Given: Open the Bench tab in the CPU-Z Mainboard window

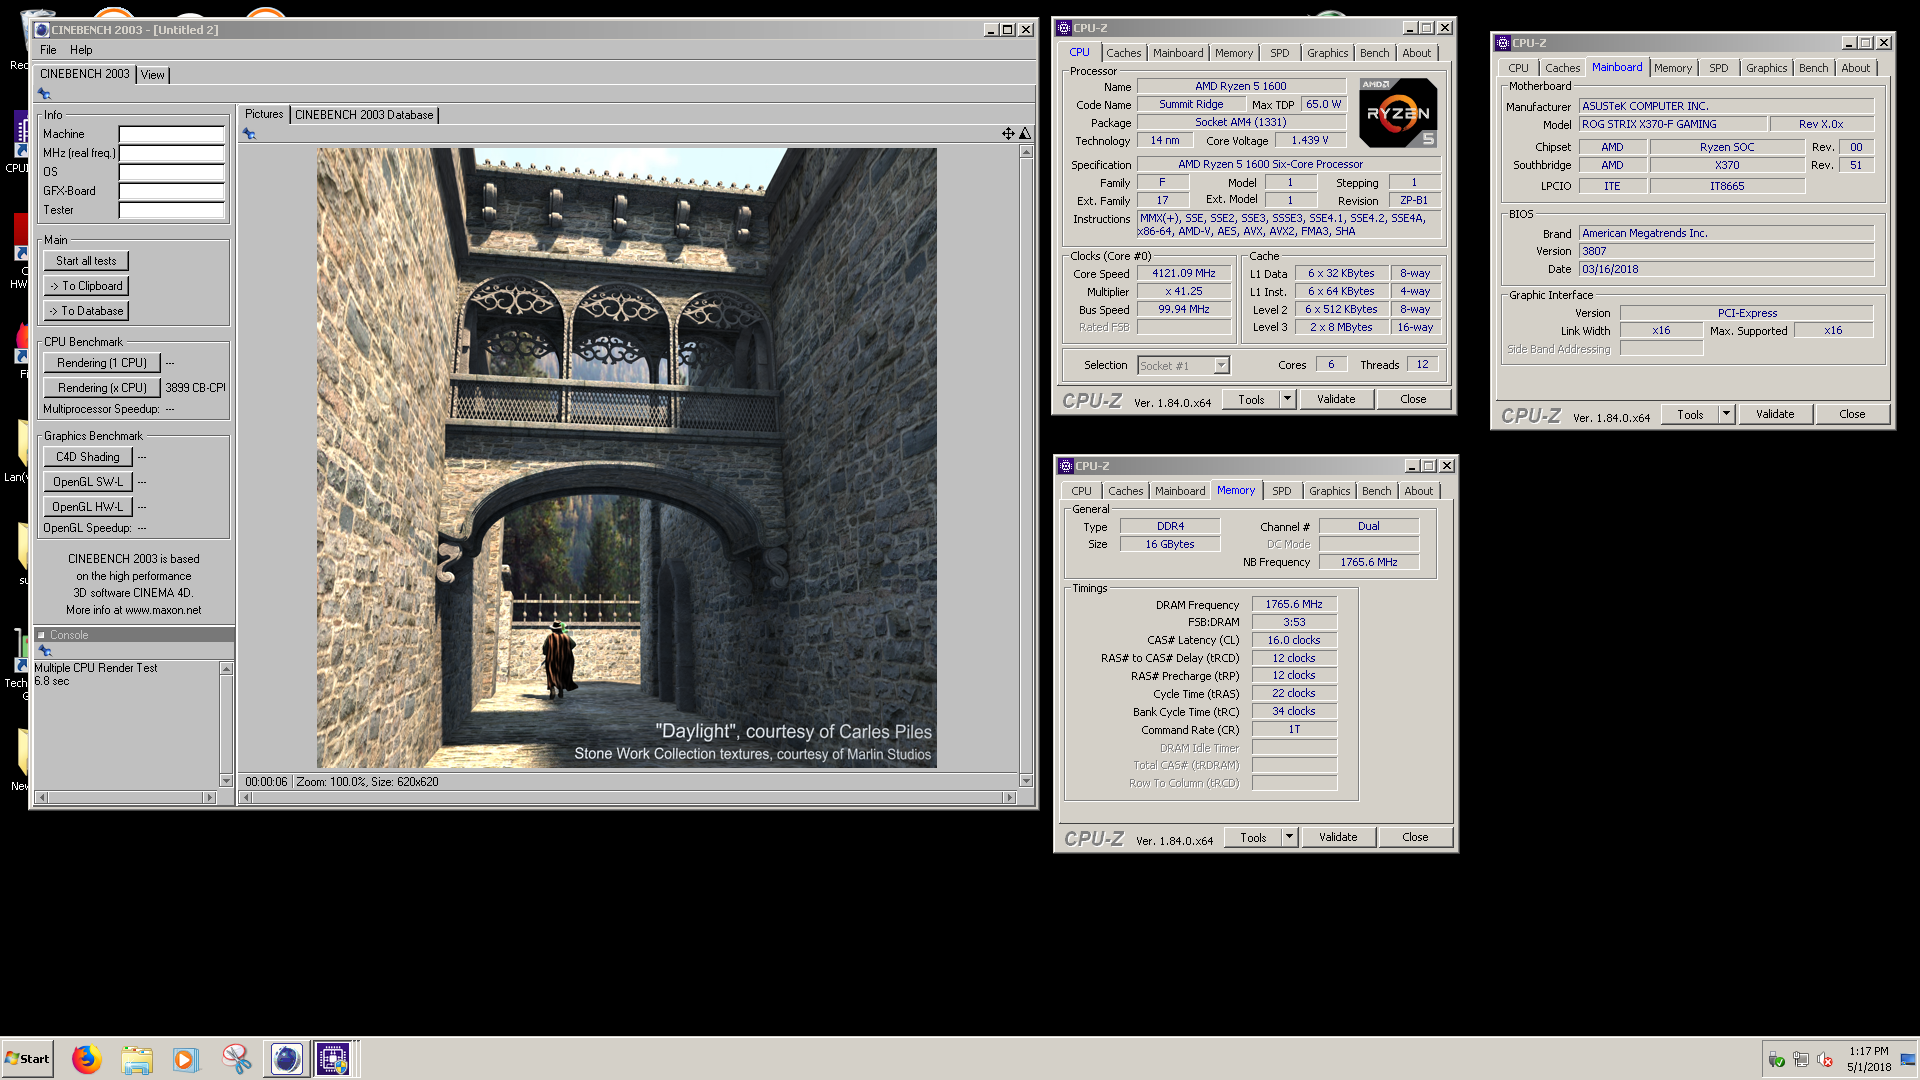Looking at the screenshot, I should point(1813,68).
